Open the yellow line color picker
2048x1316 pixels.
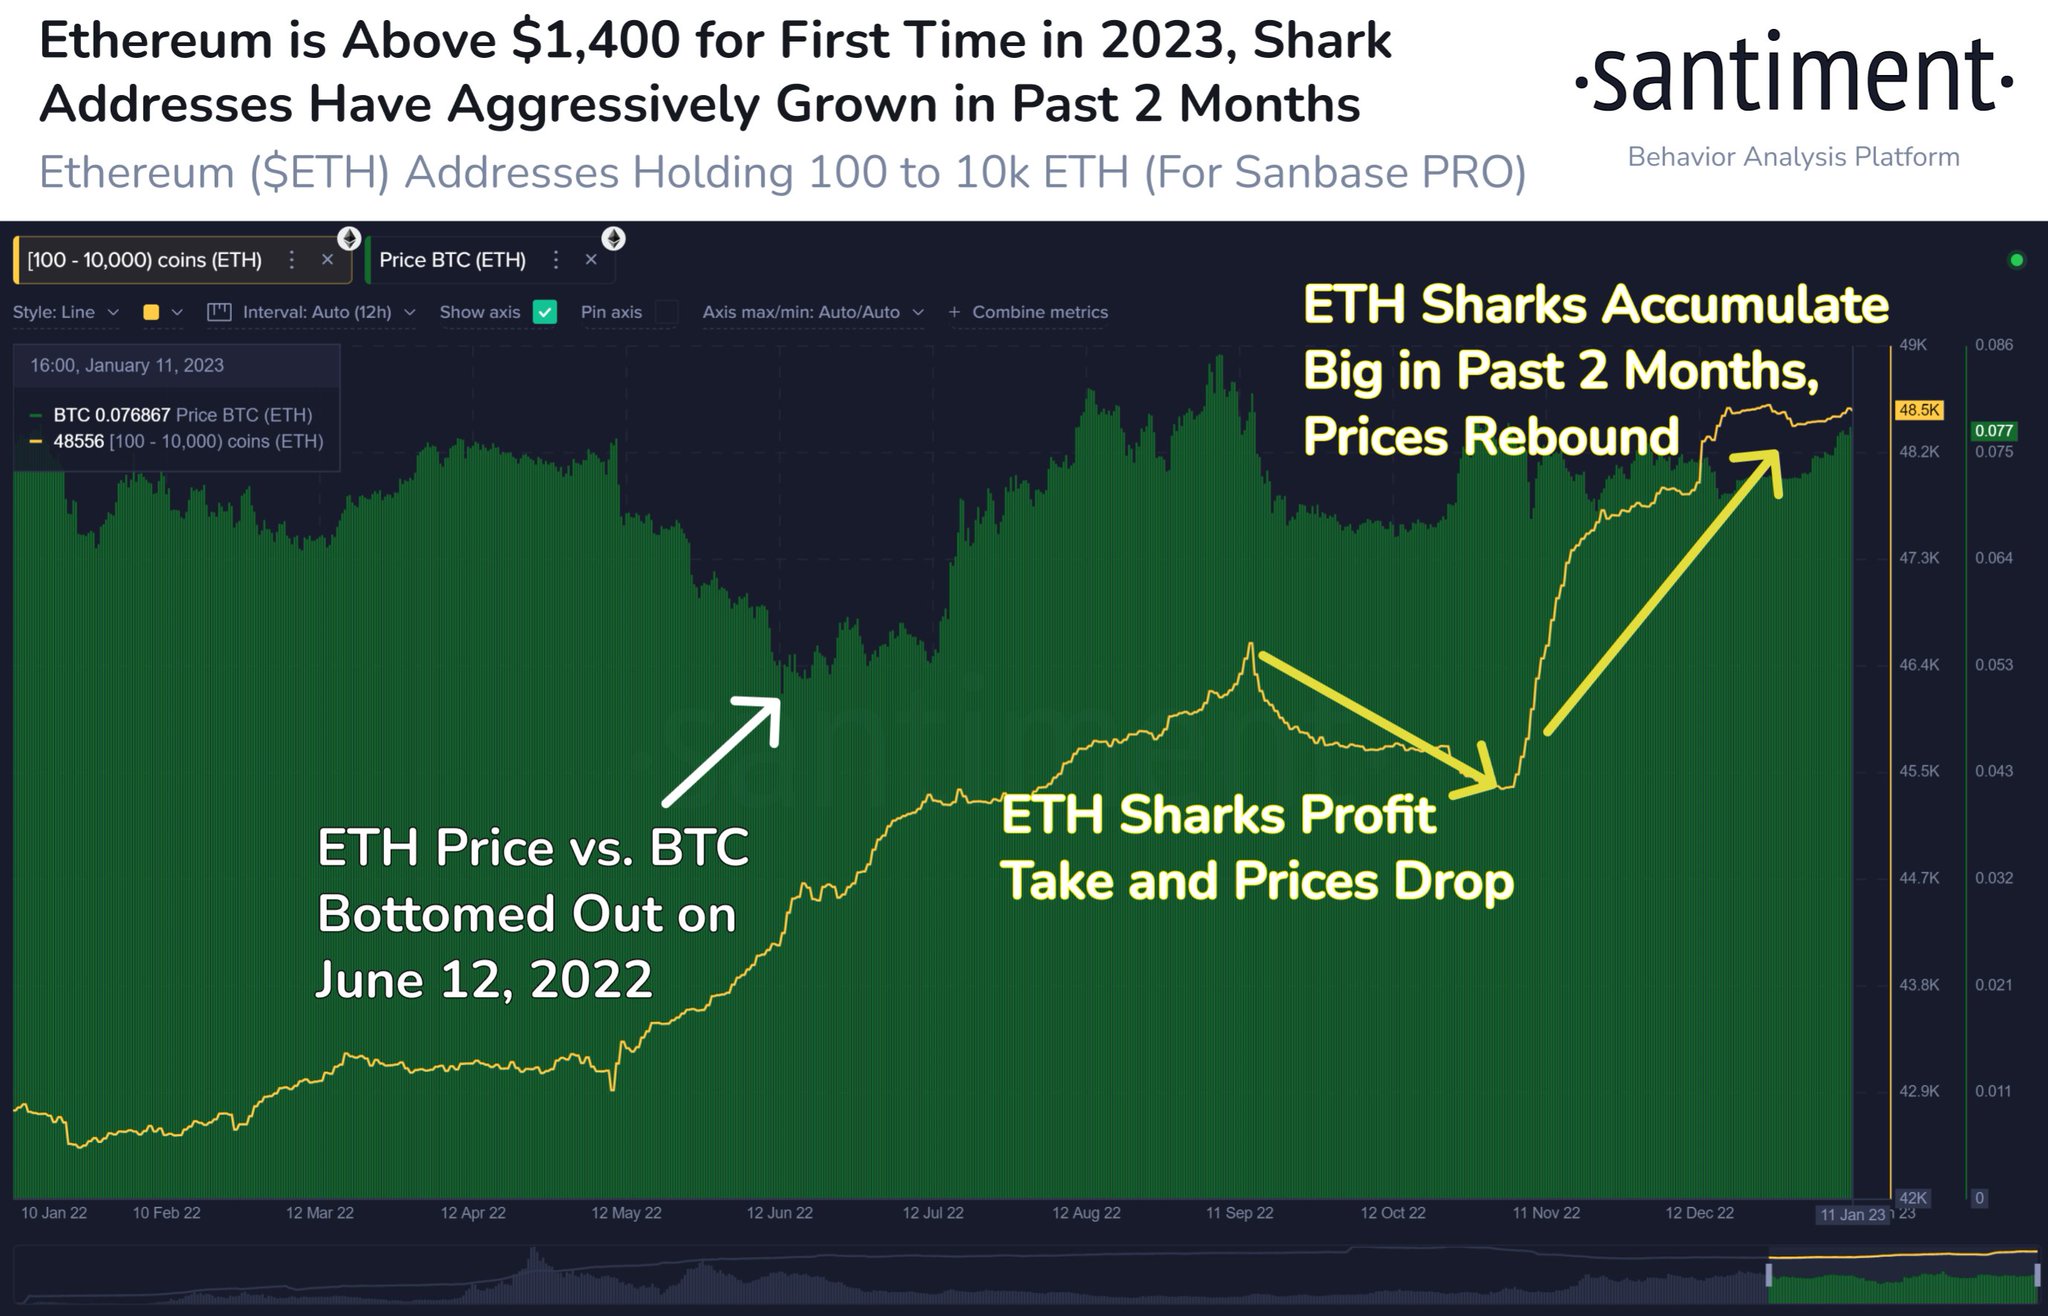(162, 312)
